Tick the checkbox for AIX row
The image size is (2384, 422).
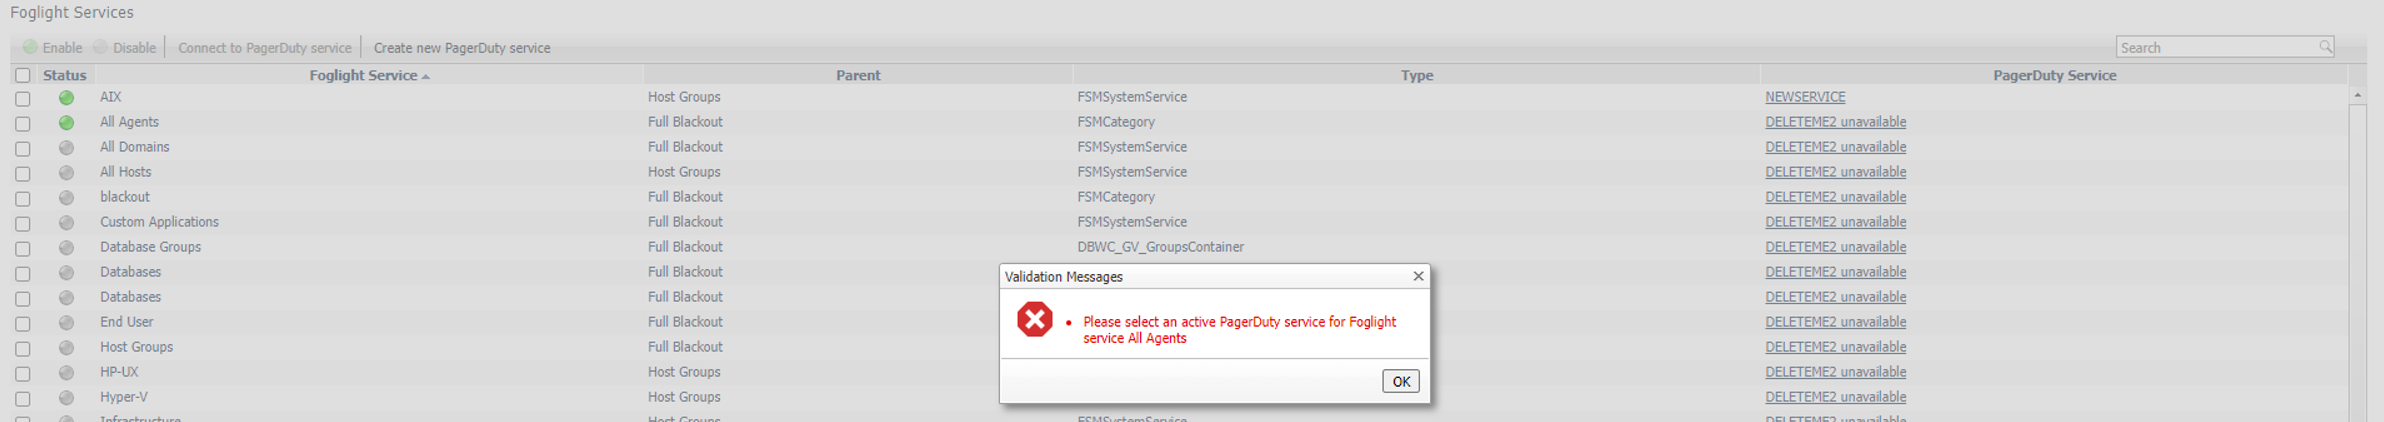(x=22, y=99)
